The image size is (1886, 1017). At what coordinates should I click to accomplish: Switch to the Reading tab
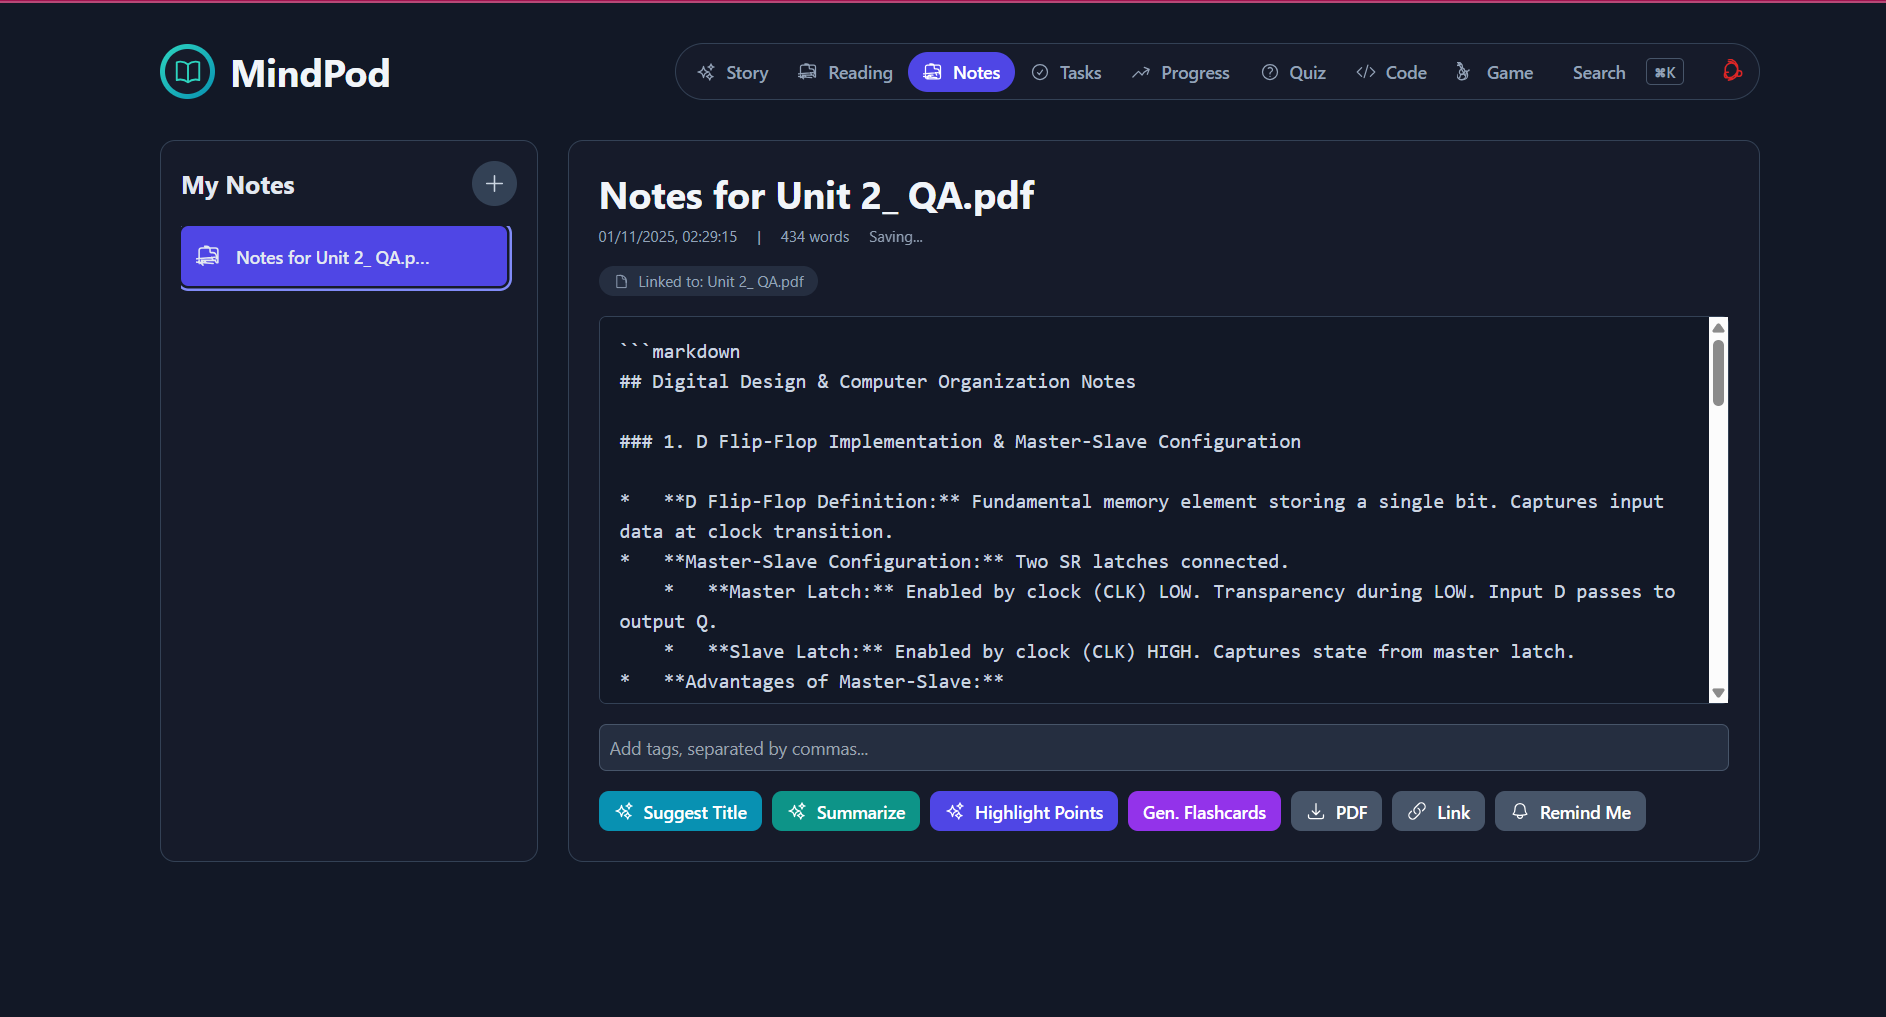(845, 72)
